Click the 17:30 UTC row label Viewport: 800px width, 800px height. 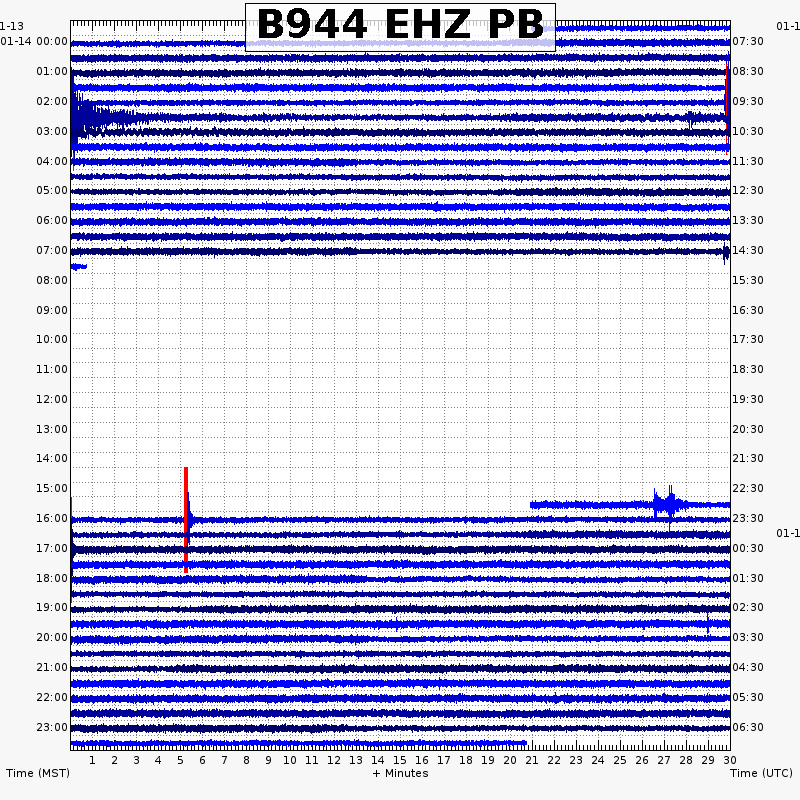click(748, 339)
